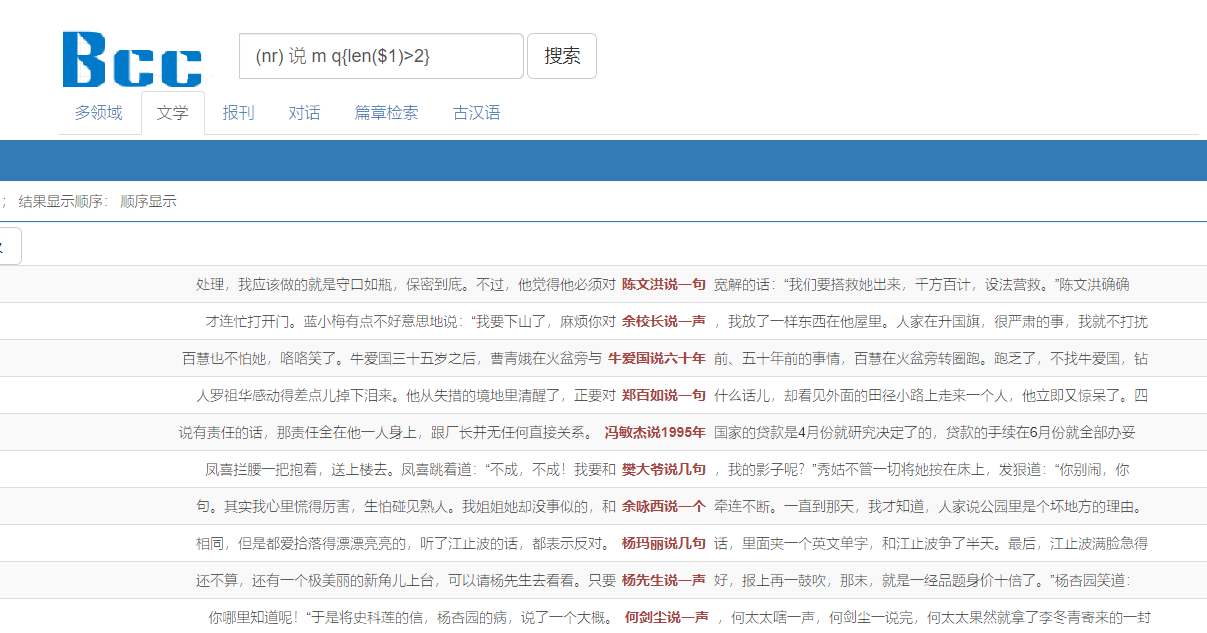The height and width of the screenshot is (633, 1207).
Task: Click the highlighted match 杨玛丽说几句
Action: [x=663, y=544]
